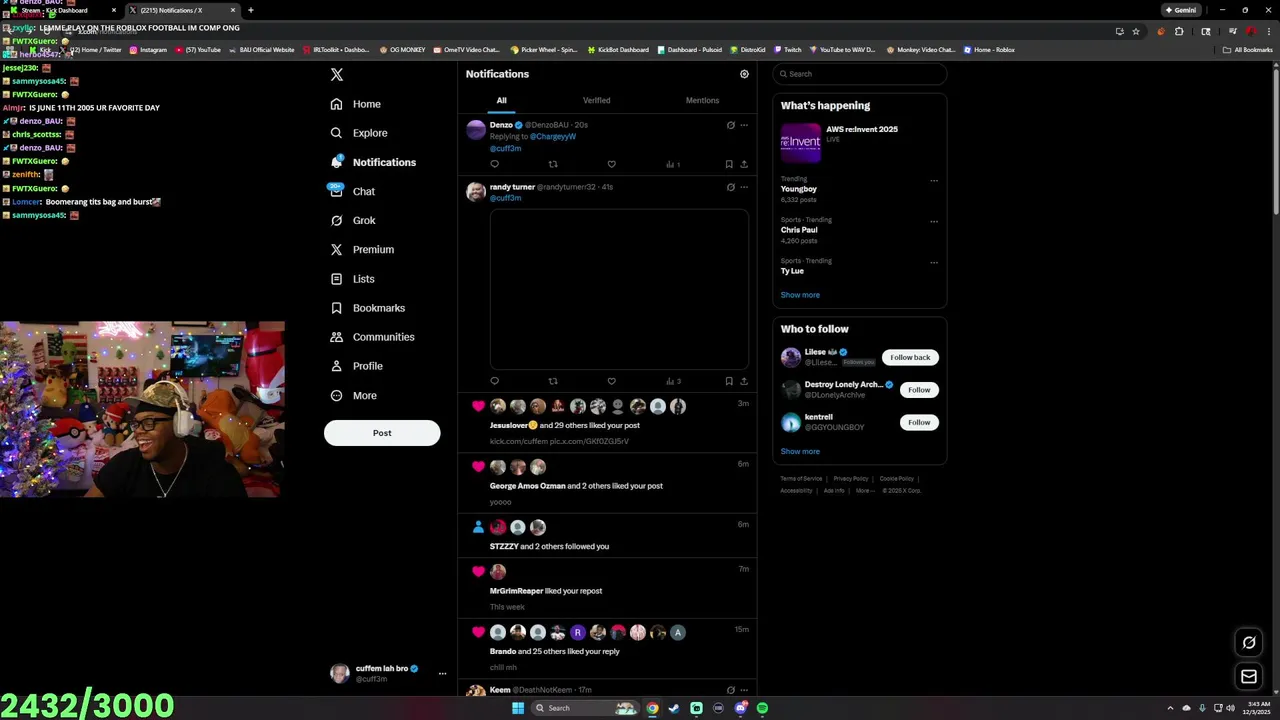Open Privacy Policy link
The height and width of the screenshot is (720, 1280).
pyautogui.click(x=851, y=479)
